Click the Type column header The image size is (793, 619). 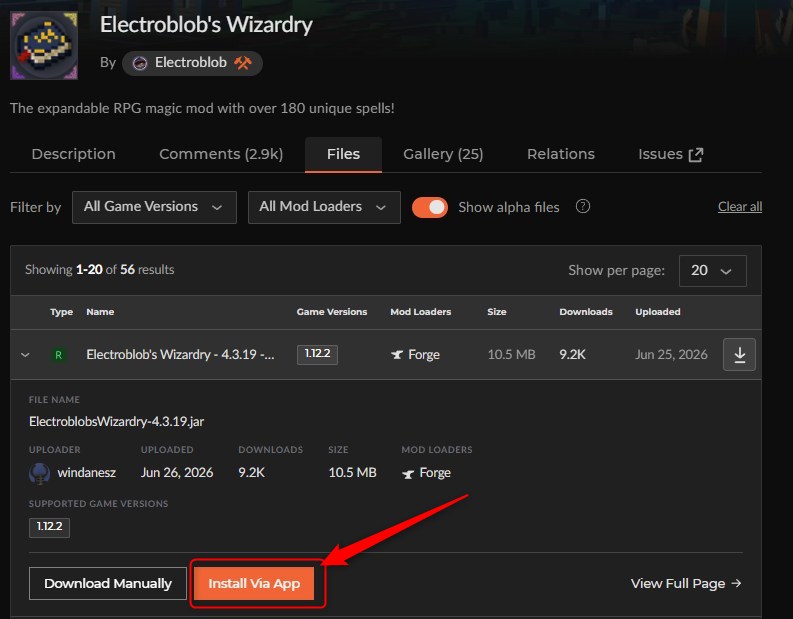pos(61,312)
